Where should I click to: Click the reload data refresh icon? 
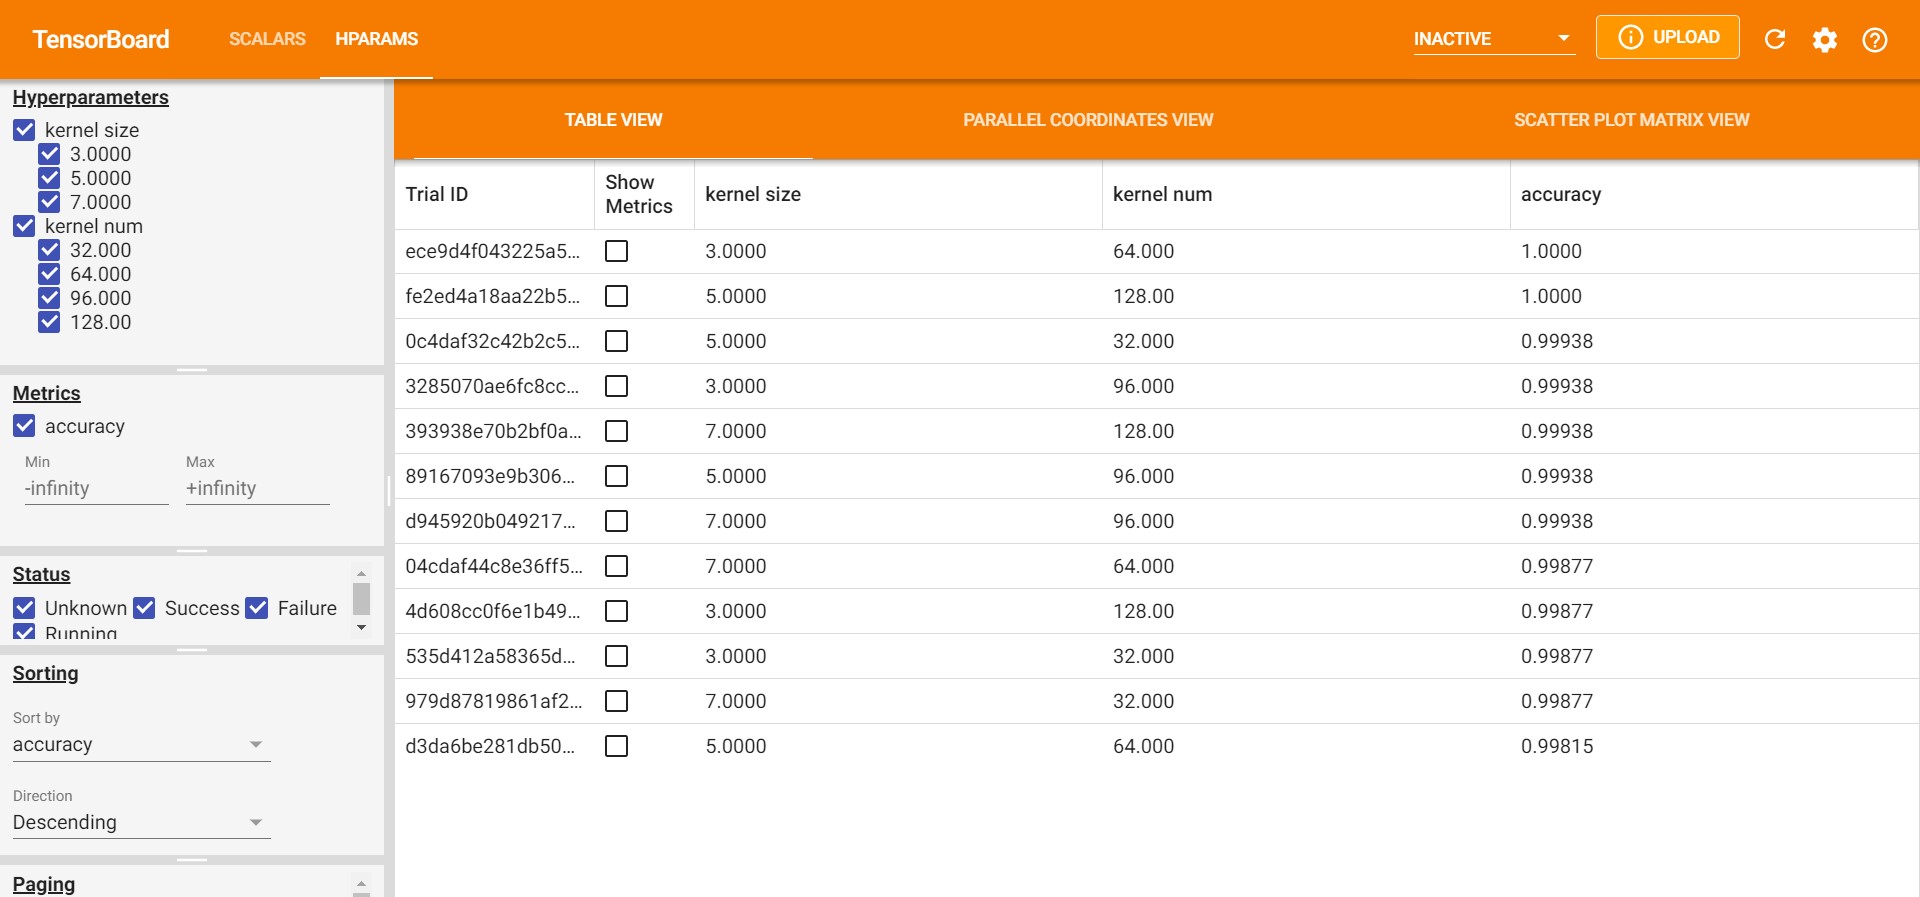1775,39
